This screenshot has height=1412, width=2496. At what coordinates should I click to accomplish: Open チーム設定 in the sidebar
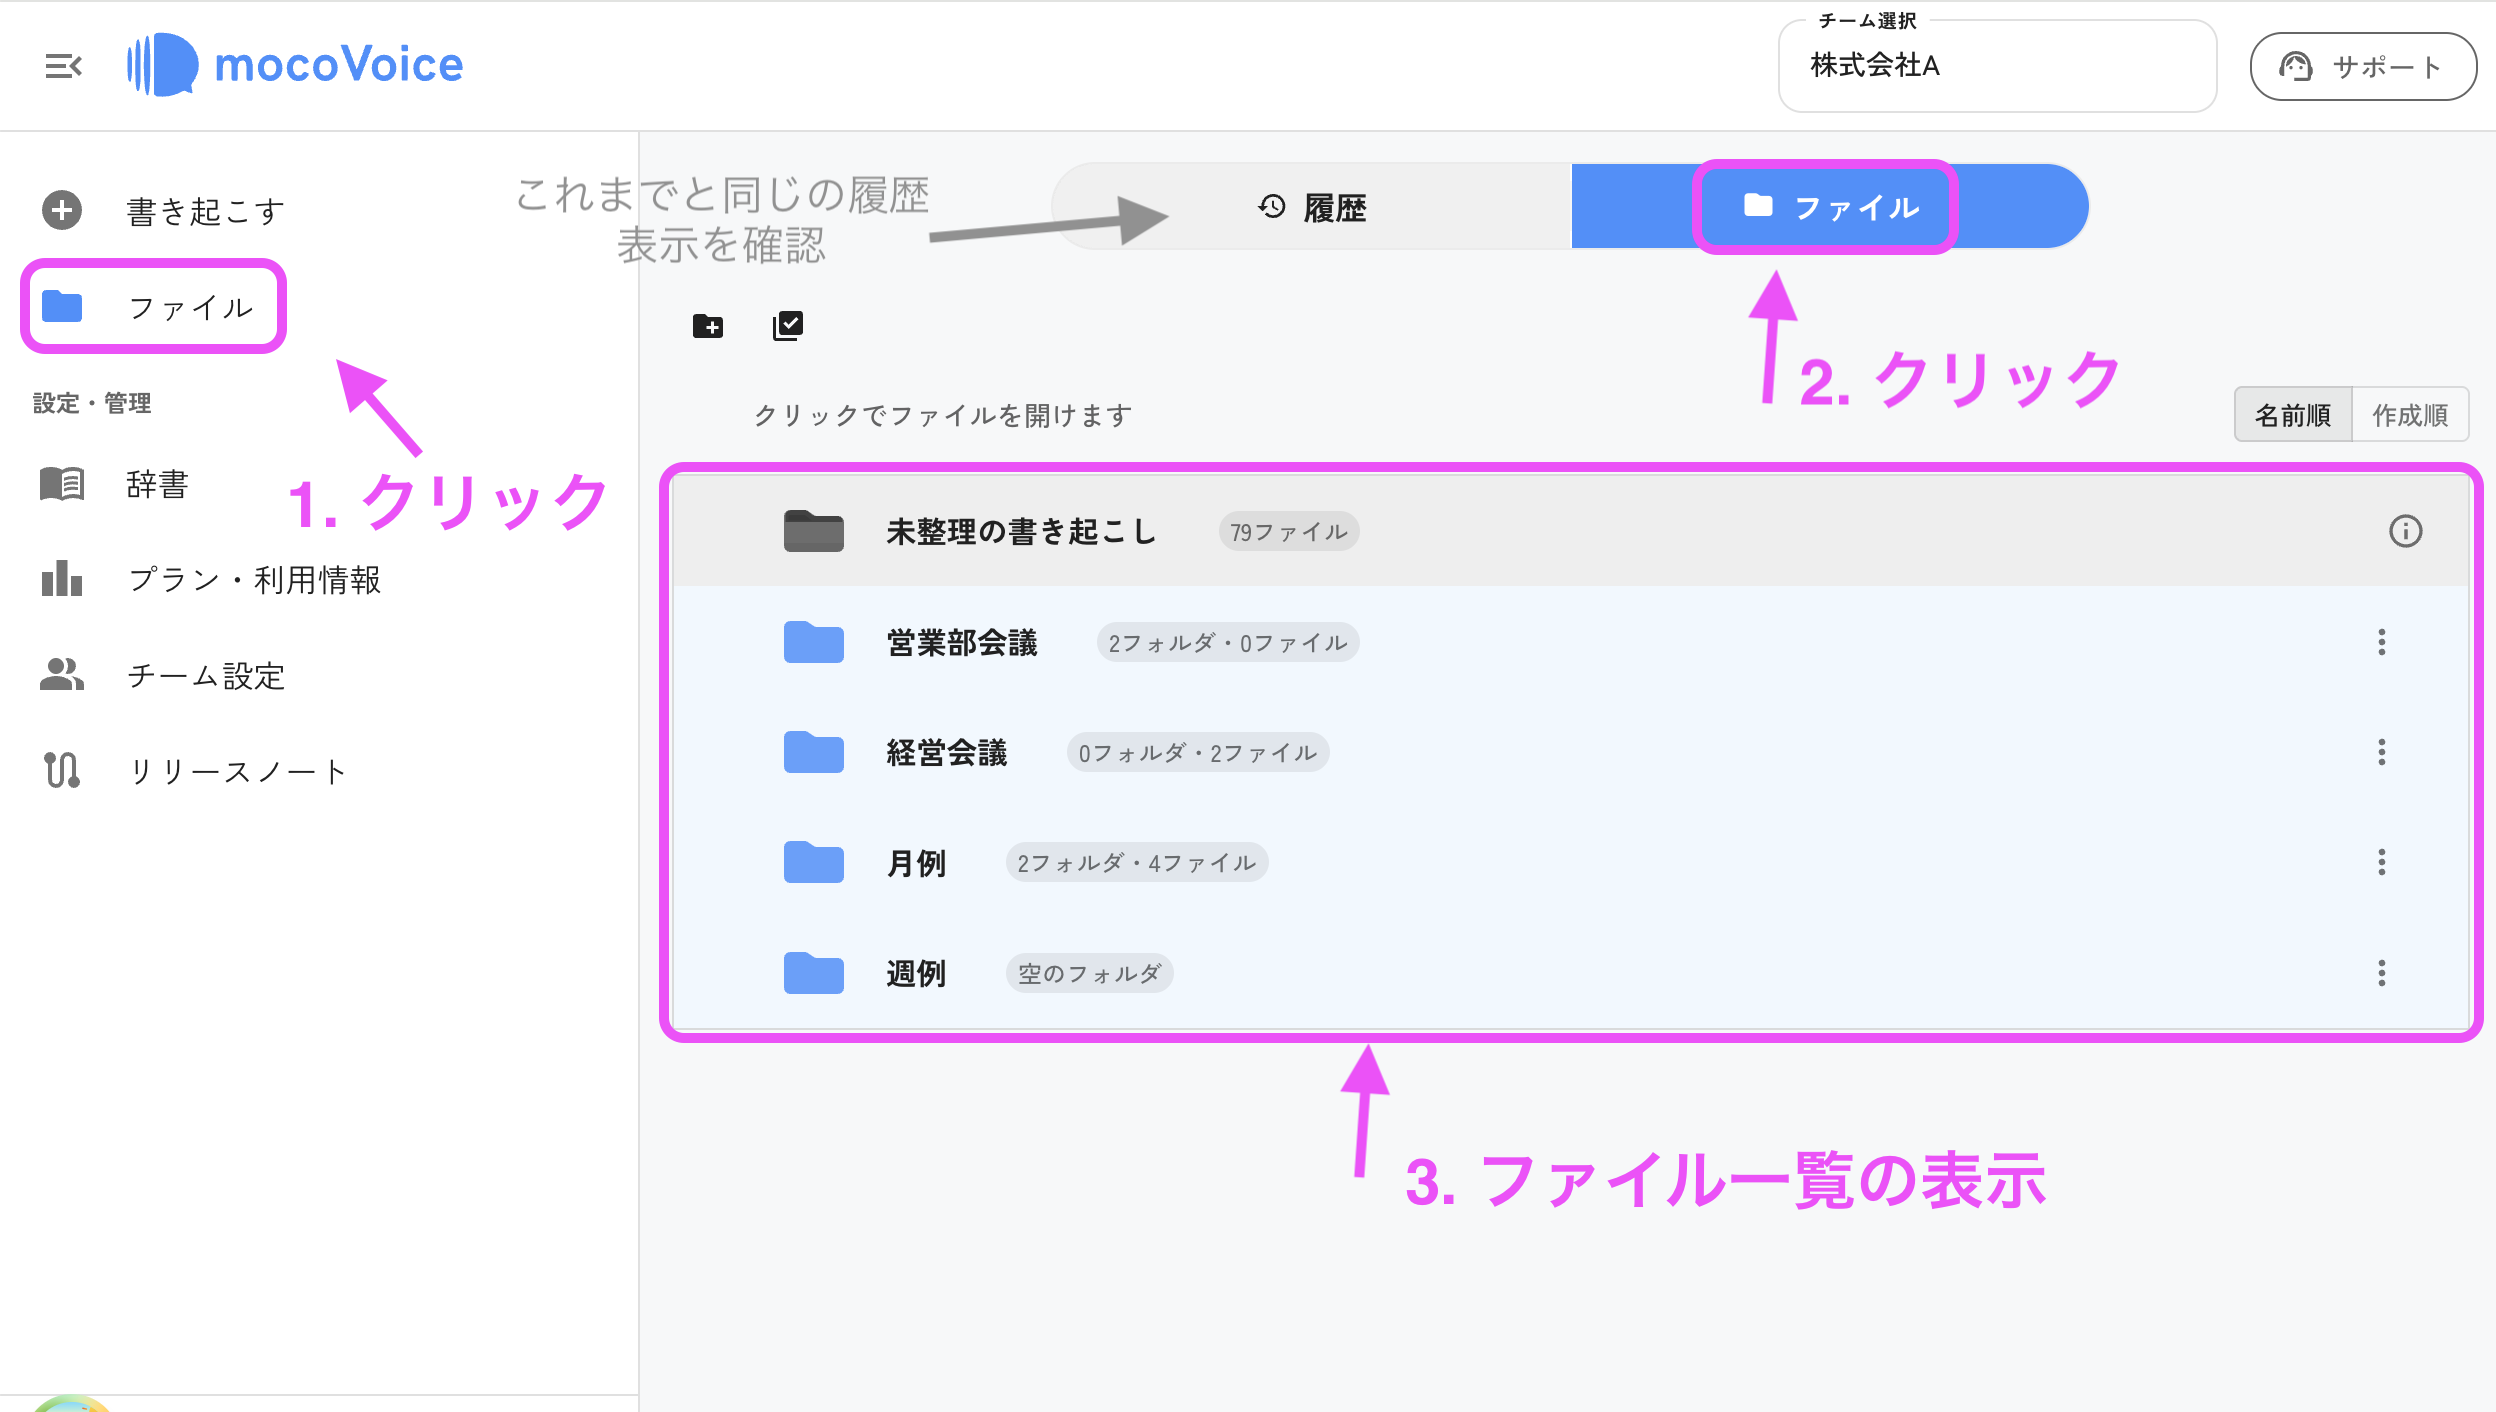click(x=206, y=676)
